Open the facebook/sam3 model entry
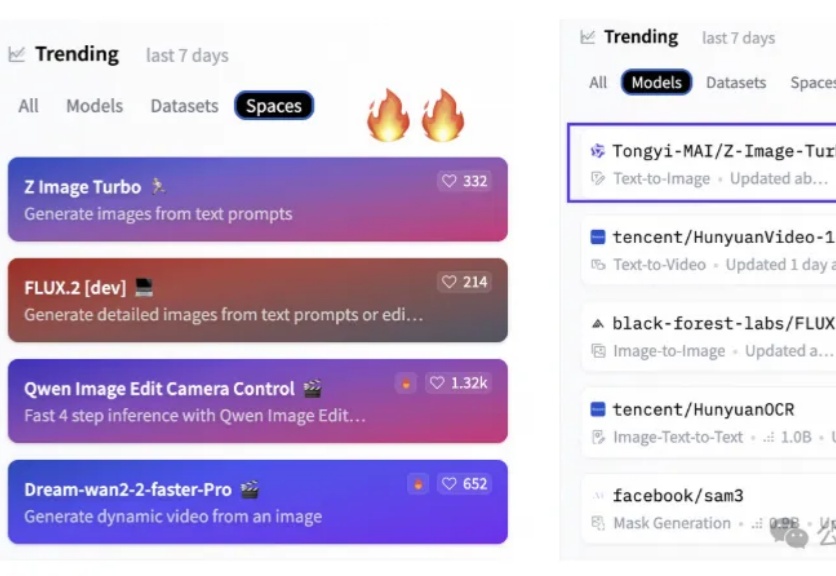The width and height of the screenshot is (836, 576). (x=709, y=509)
